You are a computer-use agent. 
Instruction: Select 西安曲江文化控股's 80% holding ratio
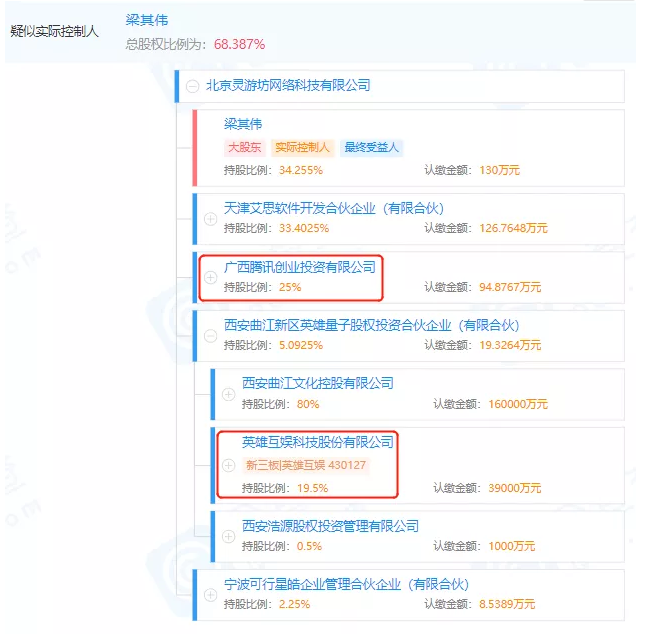pos(308,404)
